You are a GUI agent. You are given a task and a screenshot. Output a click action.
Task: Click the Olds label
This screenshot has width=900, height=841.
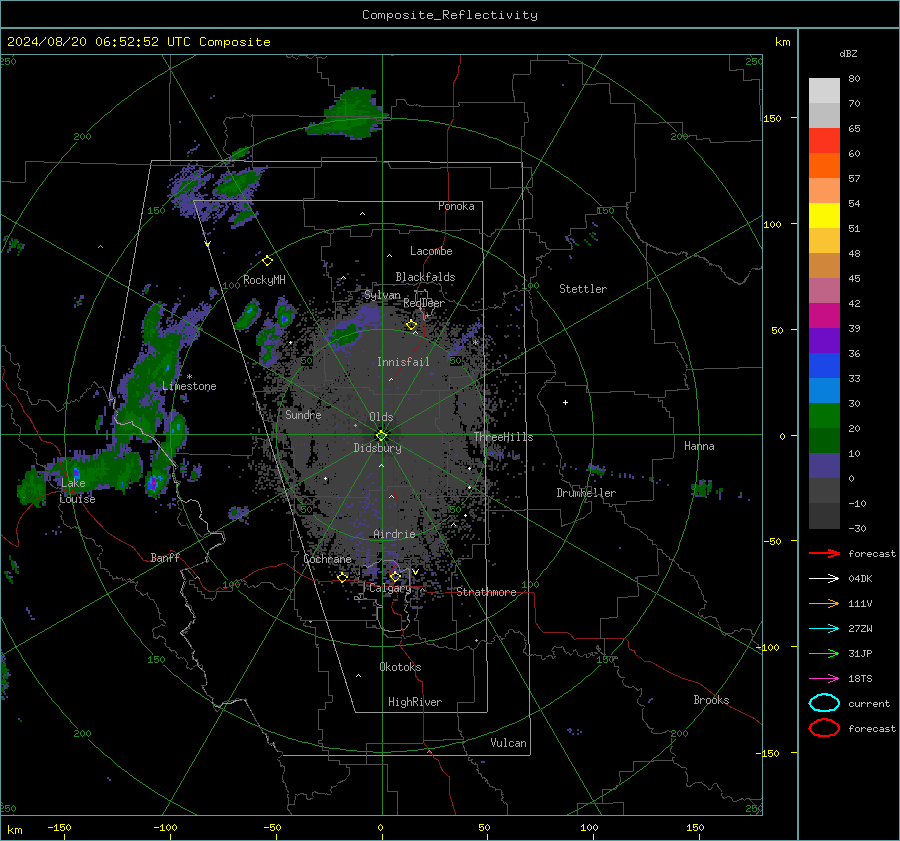[381, 417]
